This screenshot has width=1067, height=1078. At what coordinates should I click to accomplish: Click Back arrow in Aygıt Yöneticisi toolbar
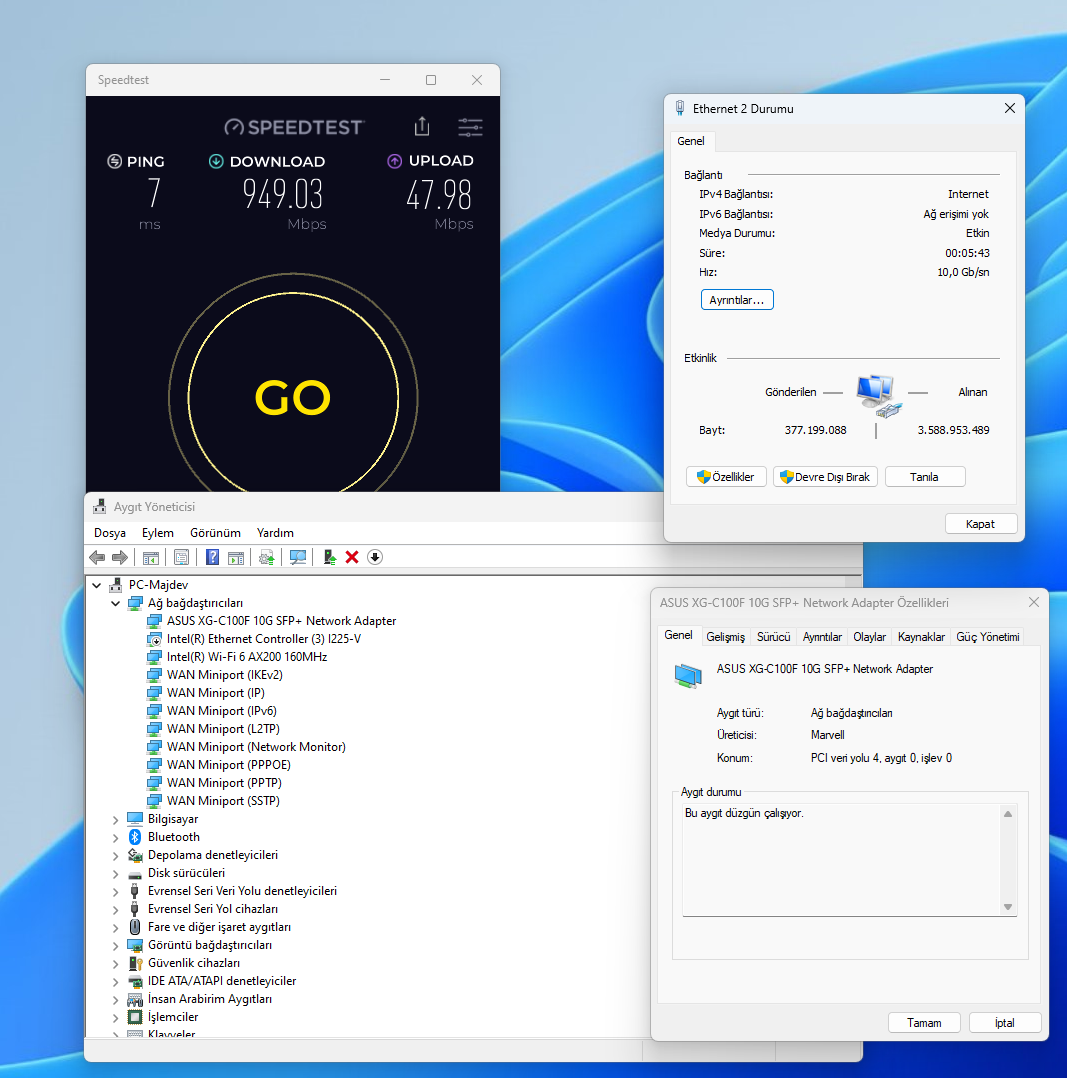click(x=97, y=558)
